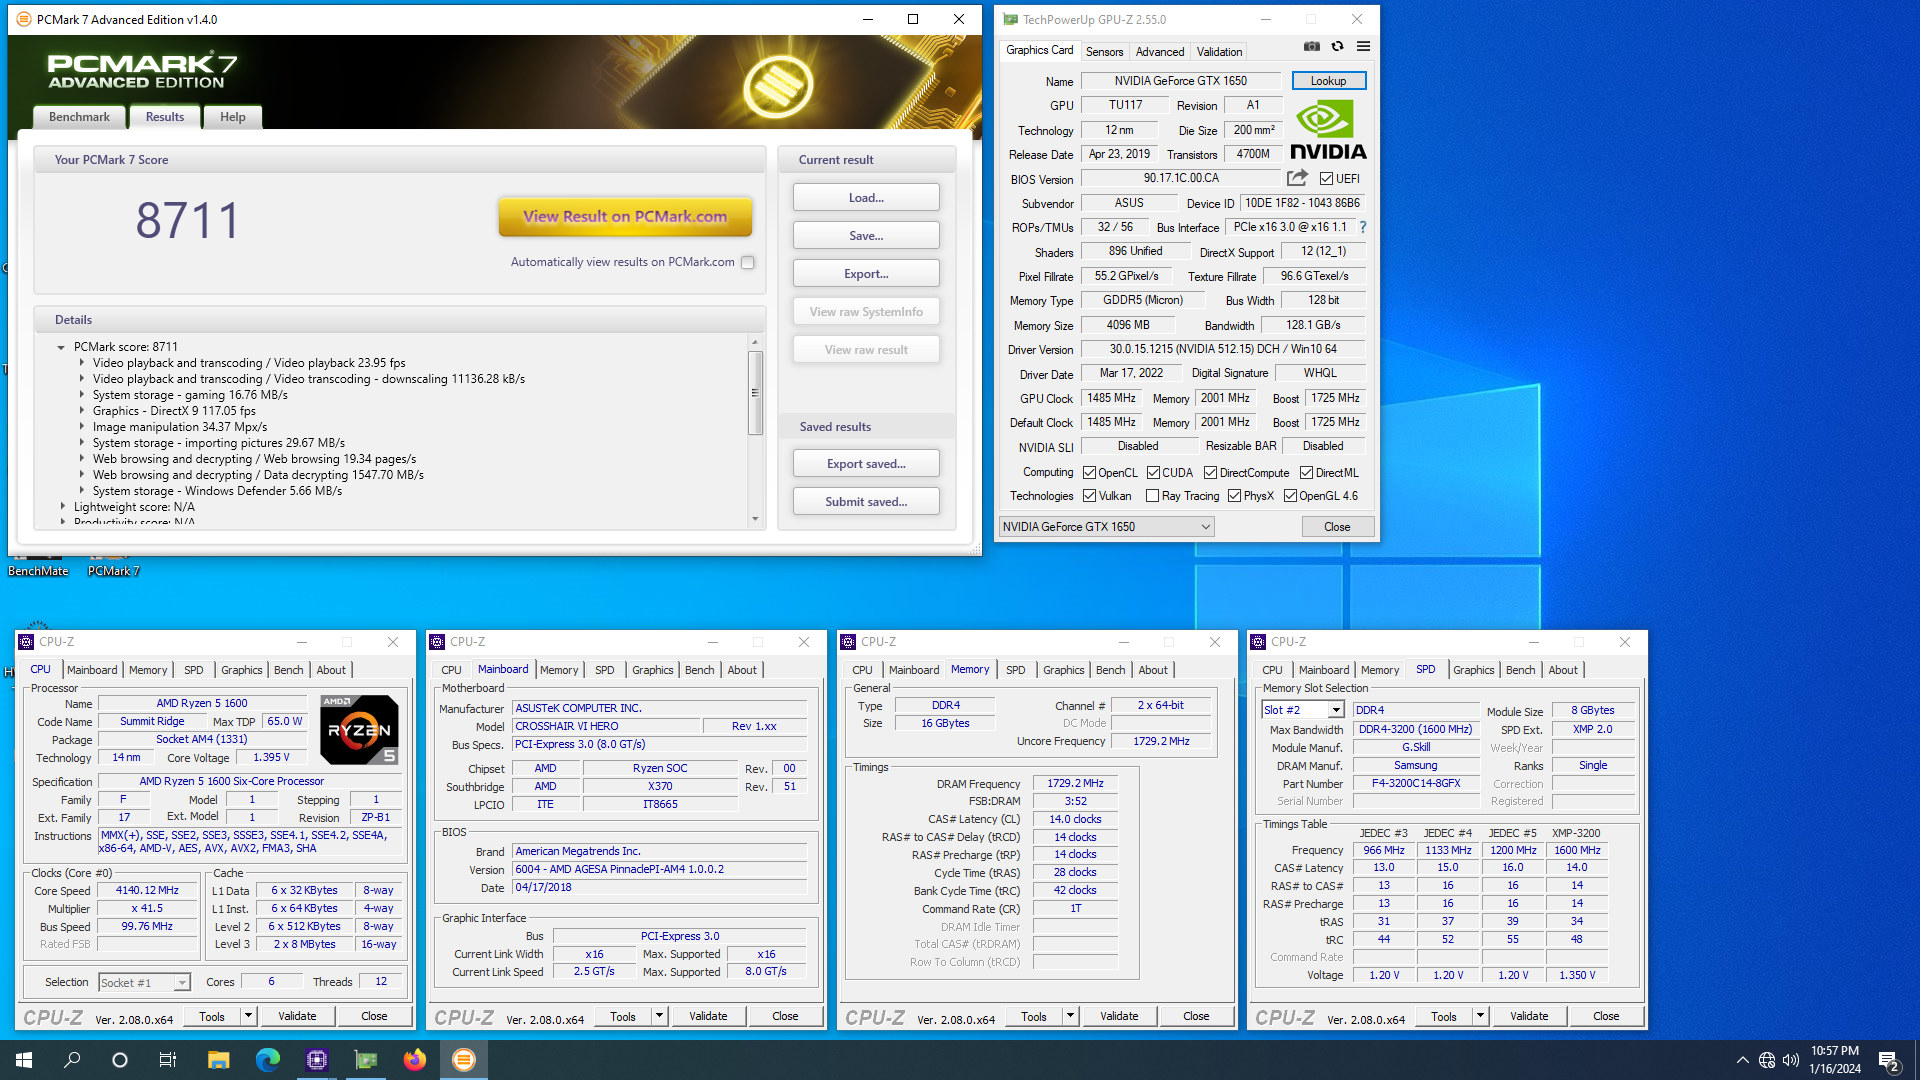Click the GPU-Z refresh icon
1920x1080 pixels.
click(1337, 46)
